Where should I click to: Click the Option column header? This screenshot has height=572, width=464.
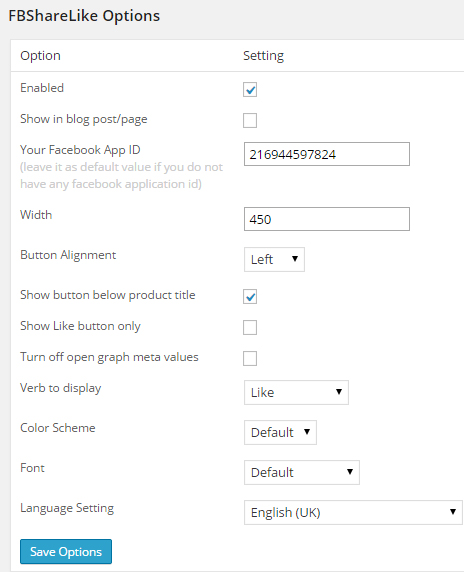tap(40, 55)
